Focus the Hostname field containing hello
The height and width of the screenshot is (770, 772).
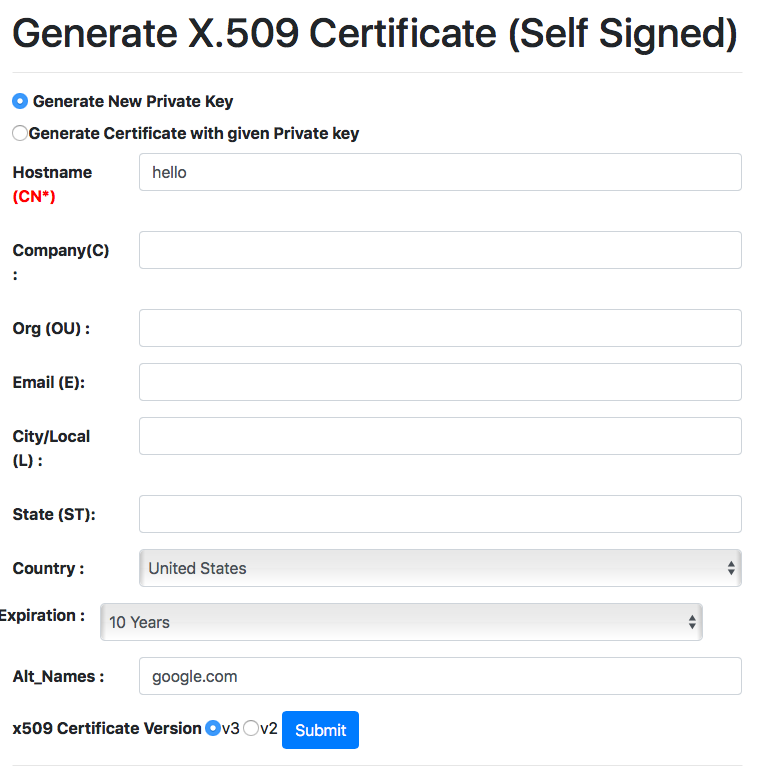440,172
